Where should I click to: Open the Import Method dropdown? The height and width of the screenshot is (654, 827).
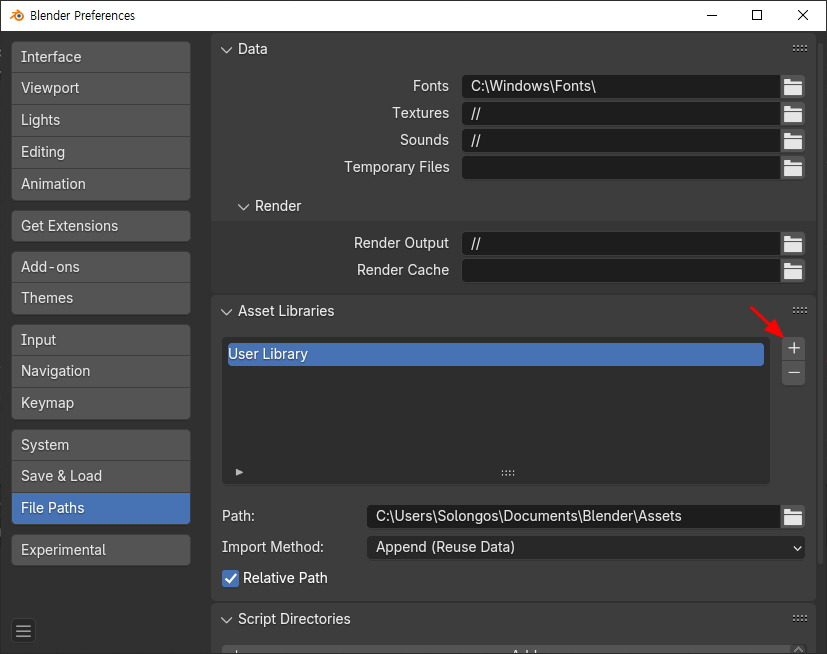[585, 547]
